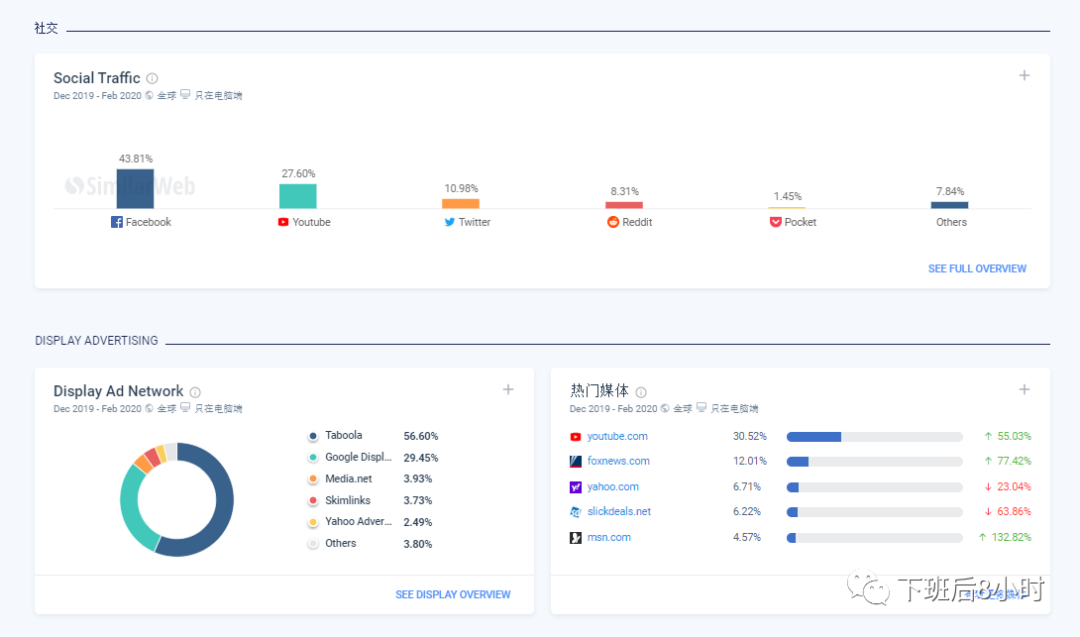The height and width of the screenshot is (637, 1080).
Task: Click the Facebook icon under the bar chart
Action: click(117, 222)
